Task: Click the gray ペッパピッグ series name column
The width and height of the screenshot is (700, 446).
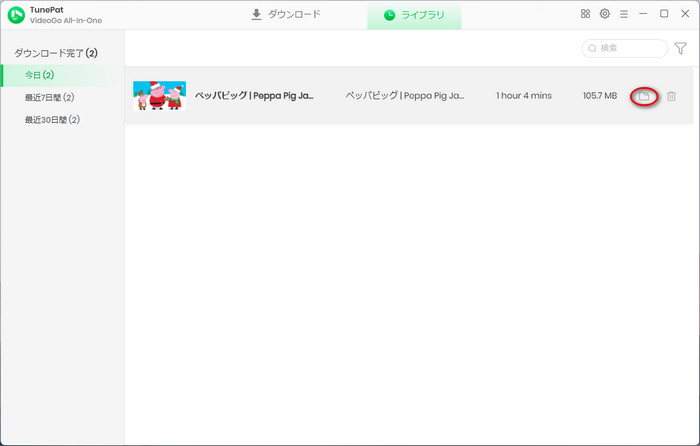Action: [x=404, y=96]
